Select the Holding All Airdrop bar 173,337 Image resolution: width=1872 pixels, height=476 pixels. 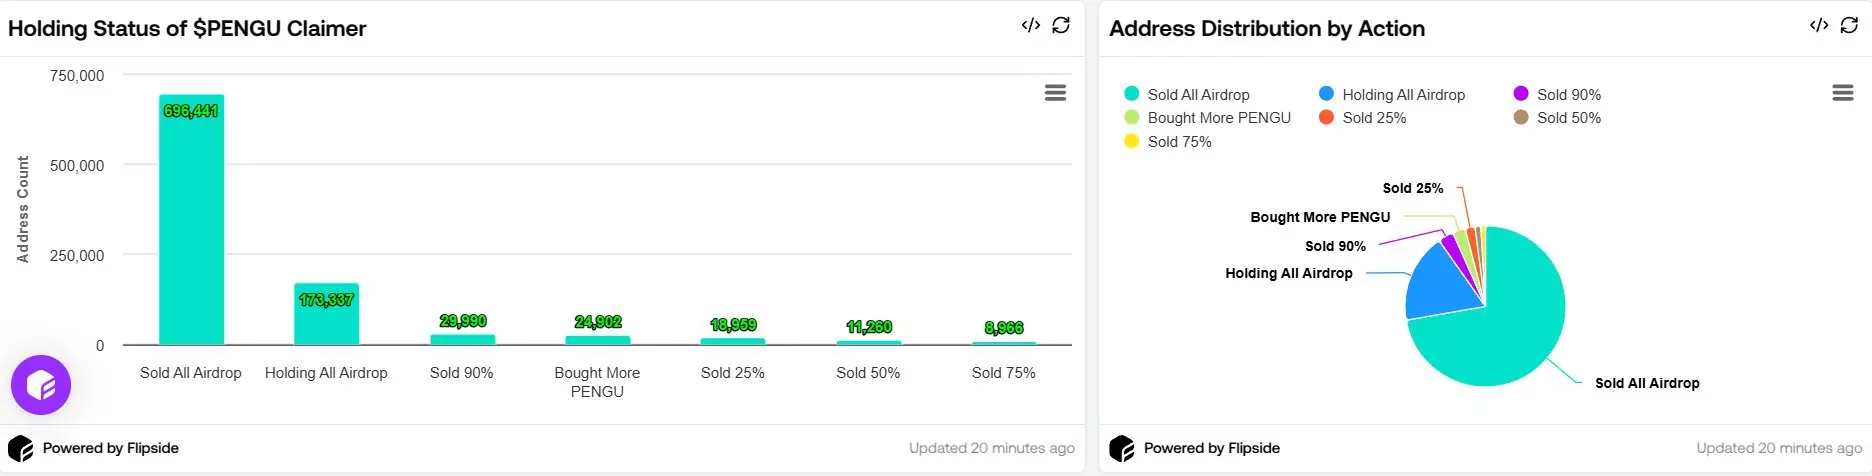[326, 315]
